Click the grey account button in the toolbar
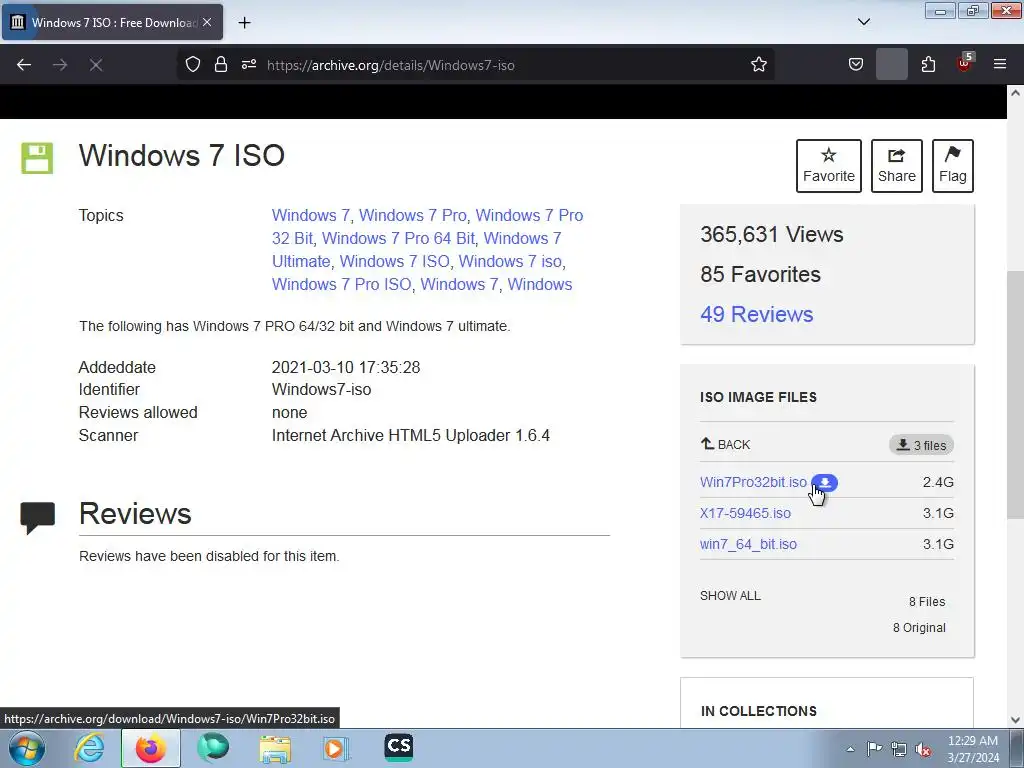This screenshot has width=1024, height=768. [891, 65]
